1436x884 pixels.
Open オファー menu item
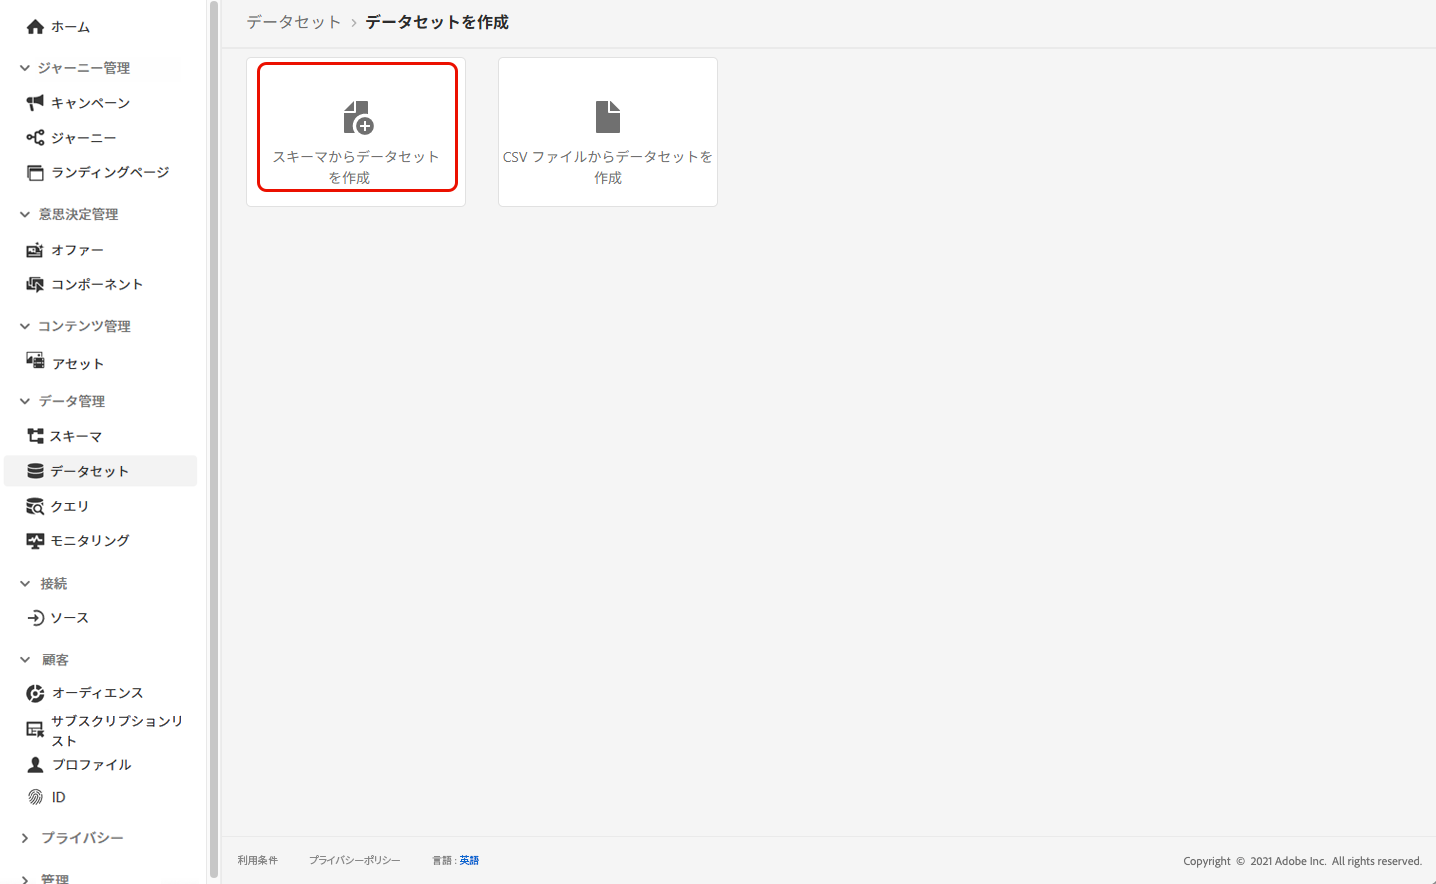[x=77, y=250]
